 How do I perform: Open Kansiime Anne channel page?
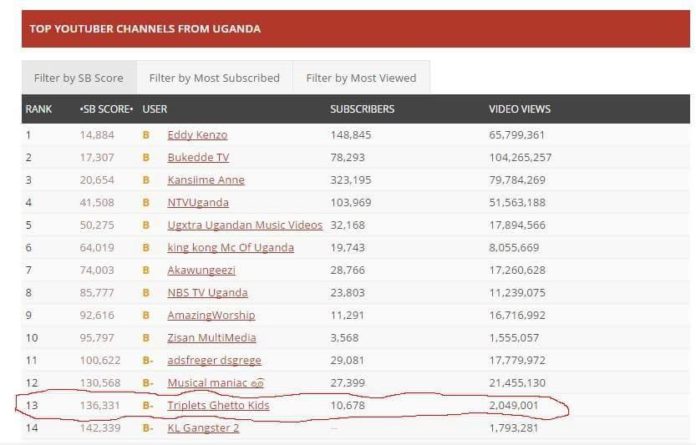[206, 180]
